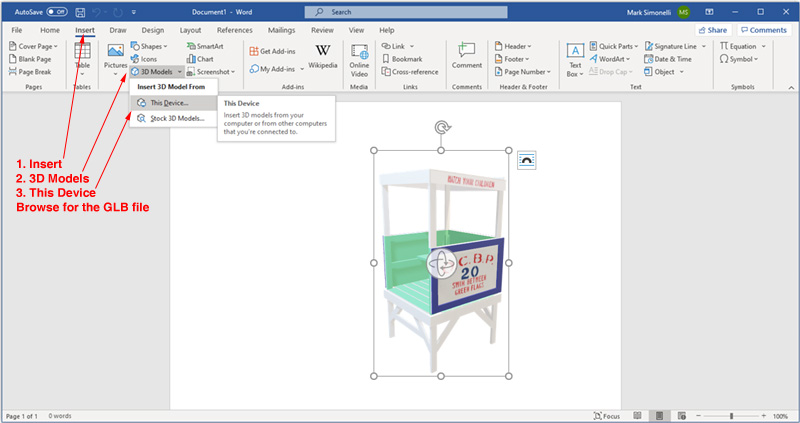This screenshot has width=800, height=423.
Task: Switch to Print Layout view
Action: click(x=660, y=416)
